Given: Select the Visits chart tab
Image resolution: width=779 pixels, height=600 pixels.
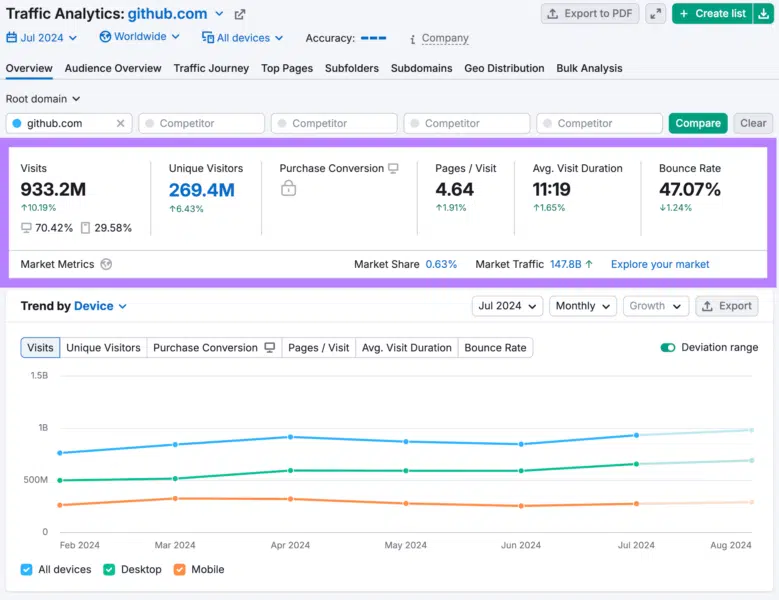Looking at the screenshot, I should (x=40, y=348).
